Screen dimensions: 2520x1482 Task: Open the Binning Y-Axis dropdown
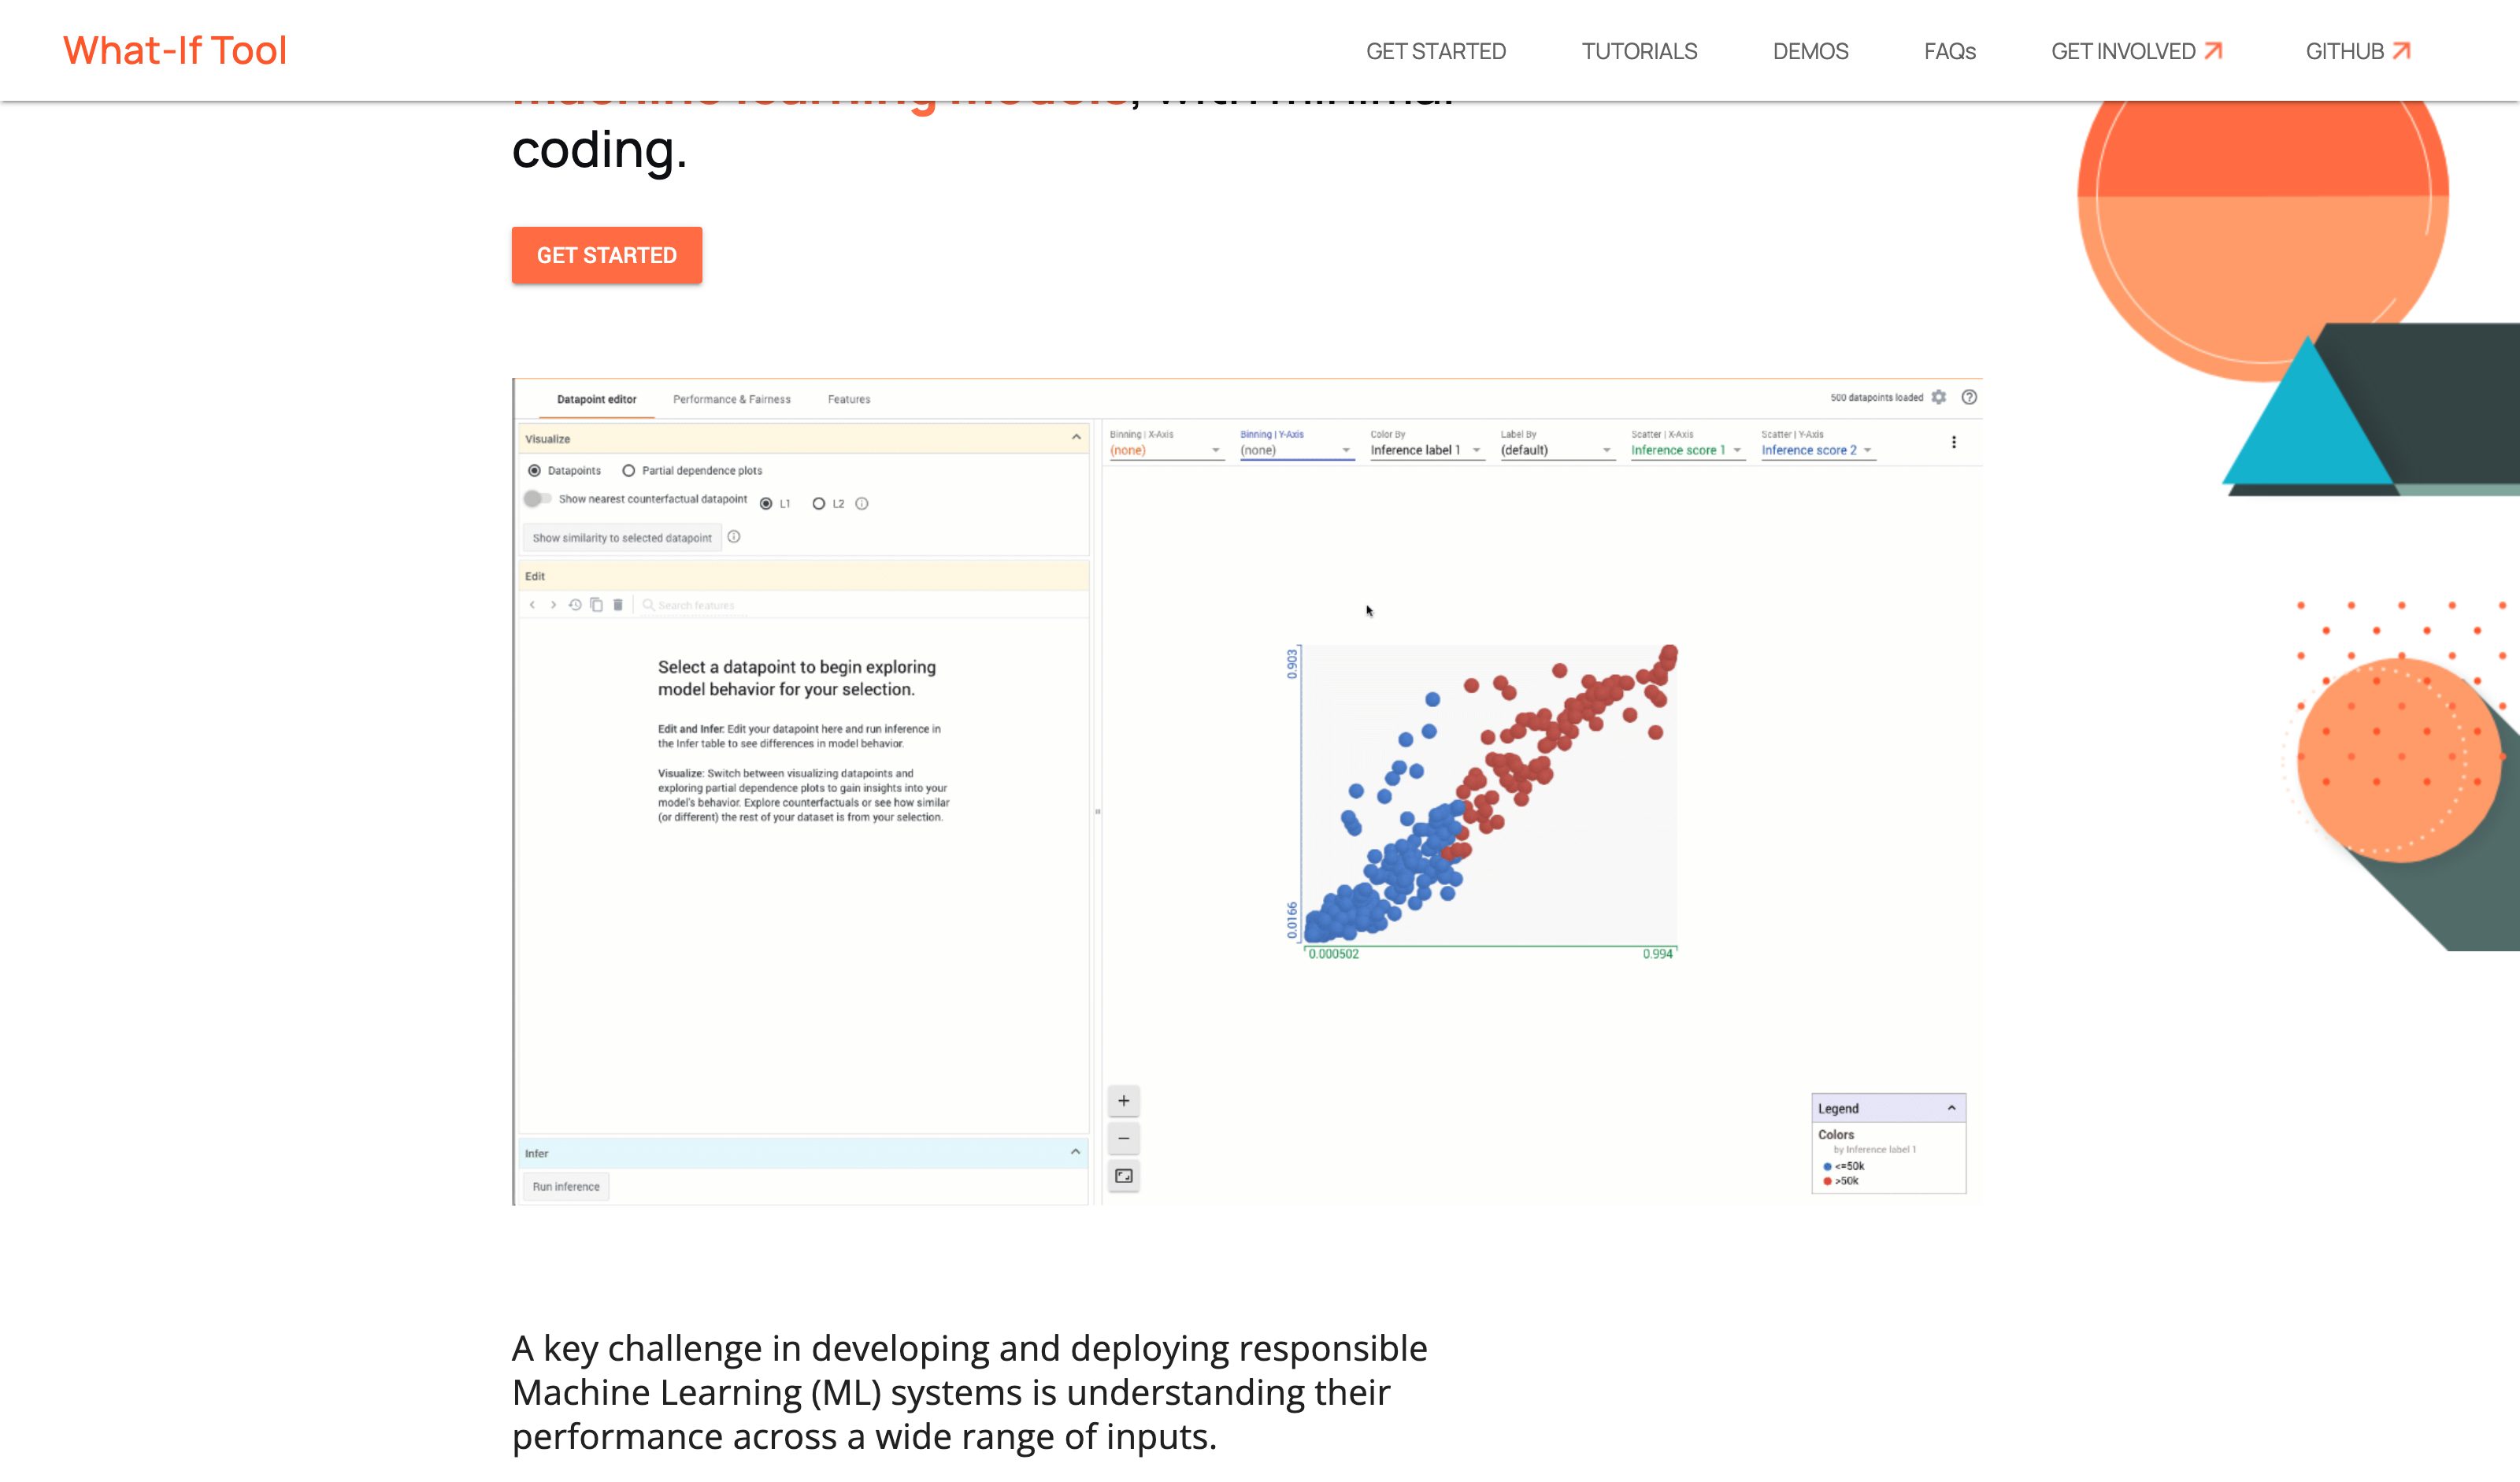[1297, 450]
